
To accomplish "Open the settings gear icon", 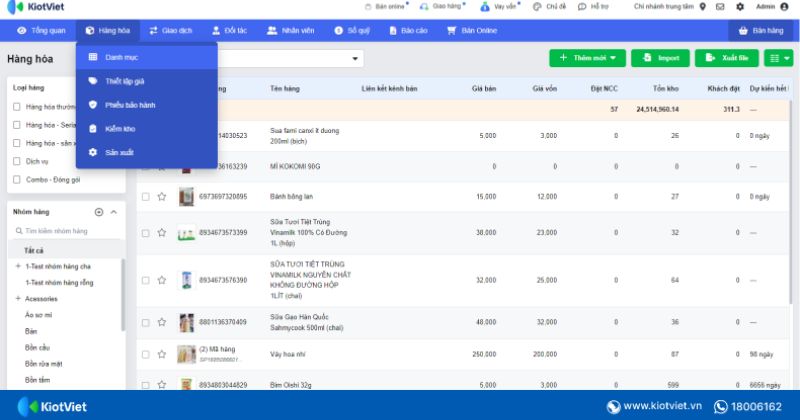I will pyautogui.click(x=740, y=7).
